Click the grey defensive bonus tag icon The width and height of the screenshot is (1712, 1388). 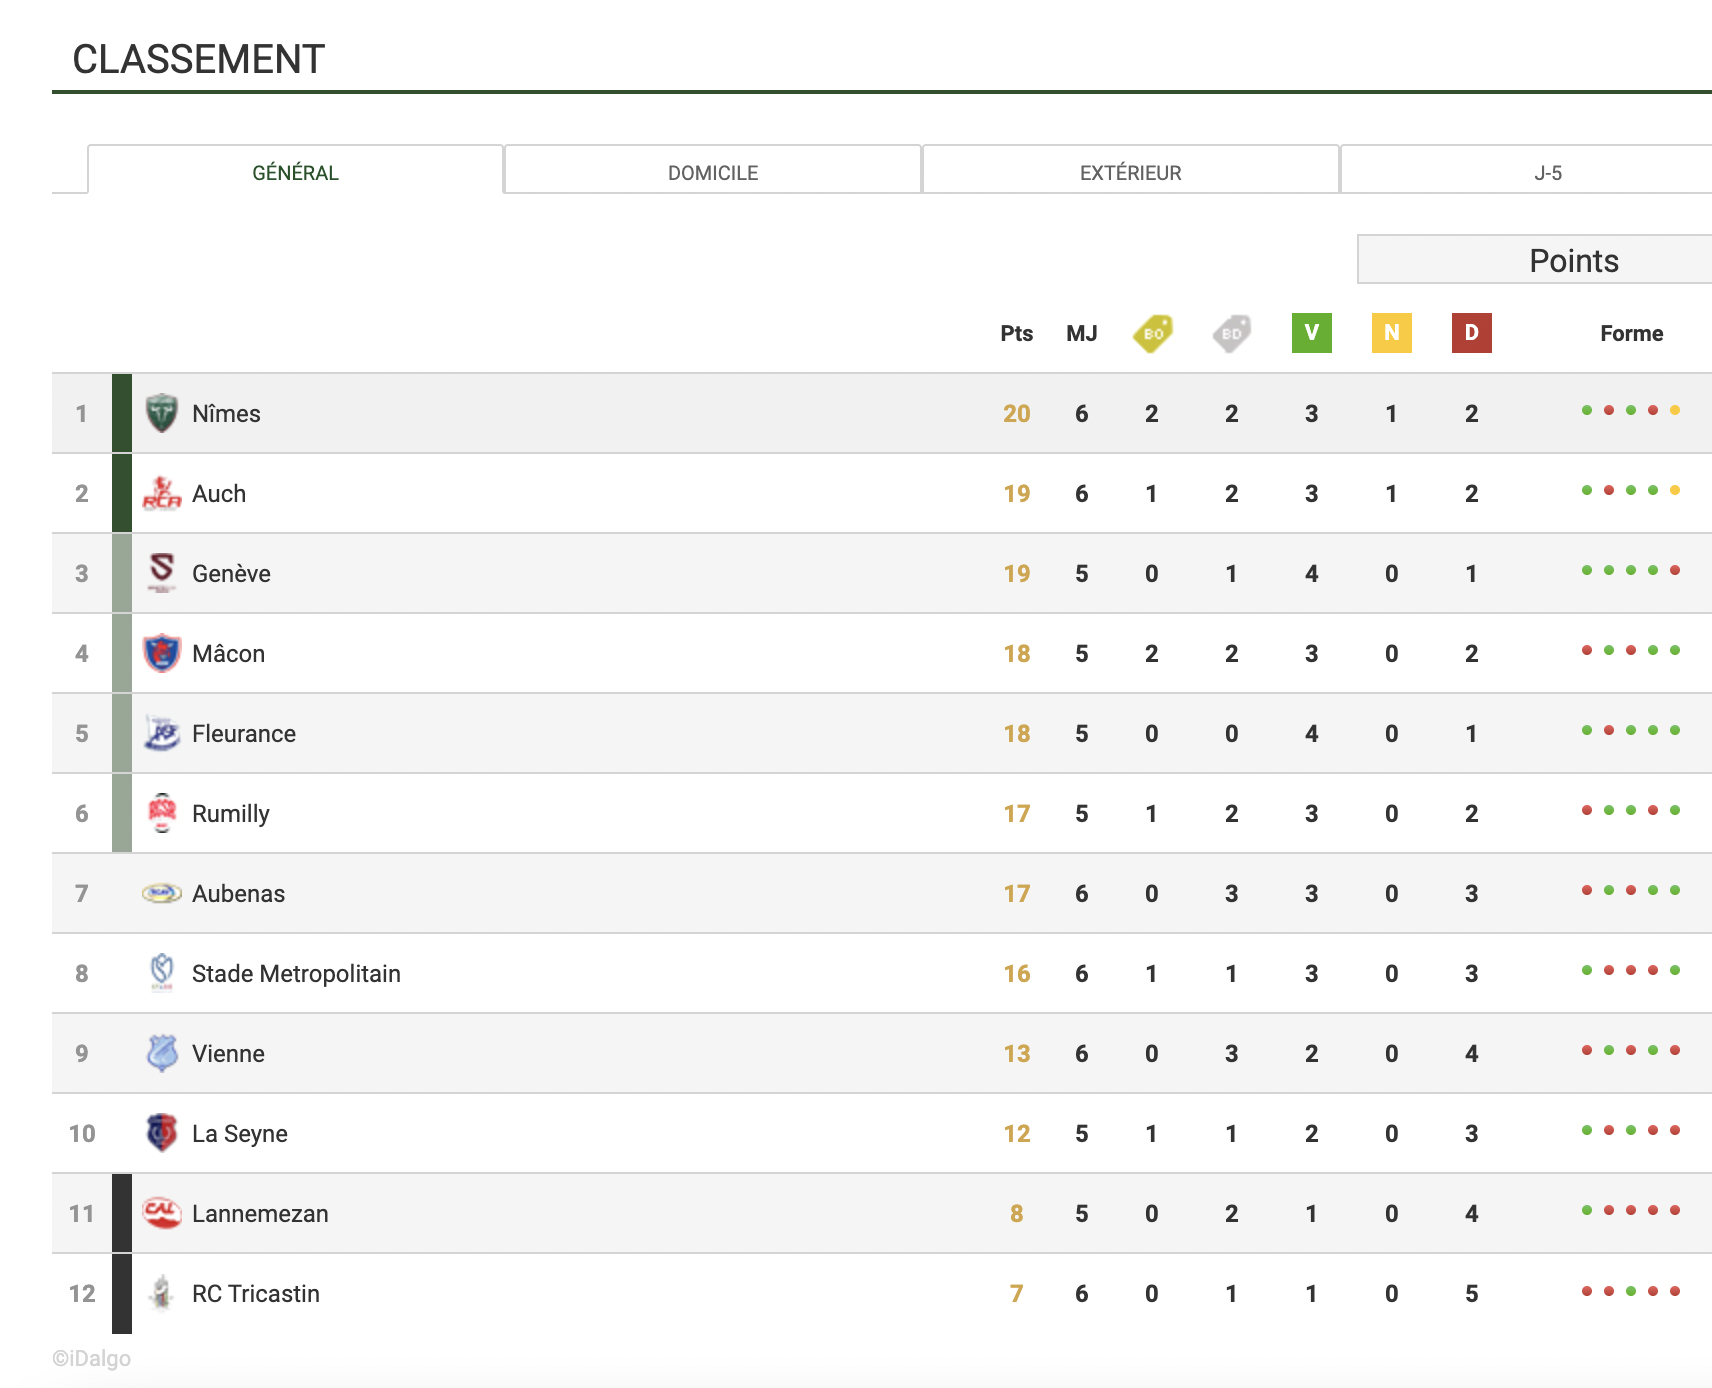(1231, 333)
